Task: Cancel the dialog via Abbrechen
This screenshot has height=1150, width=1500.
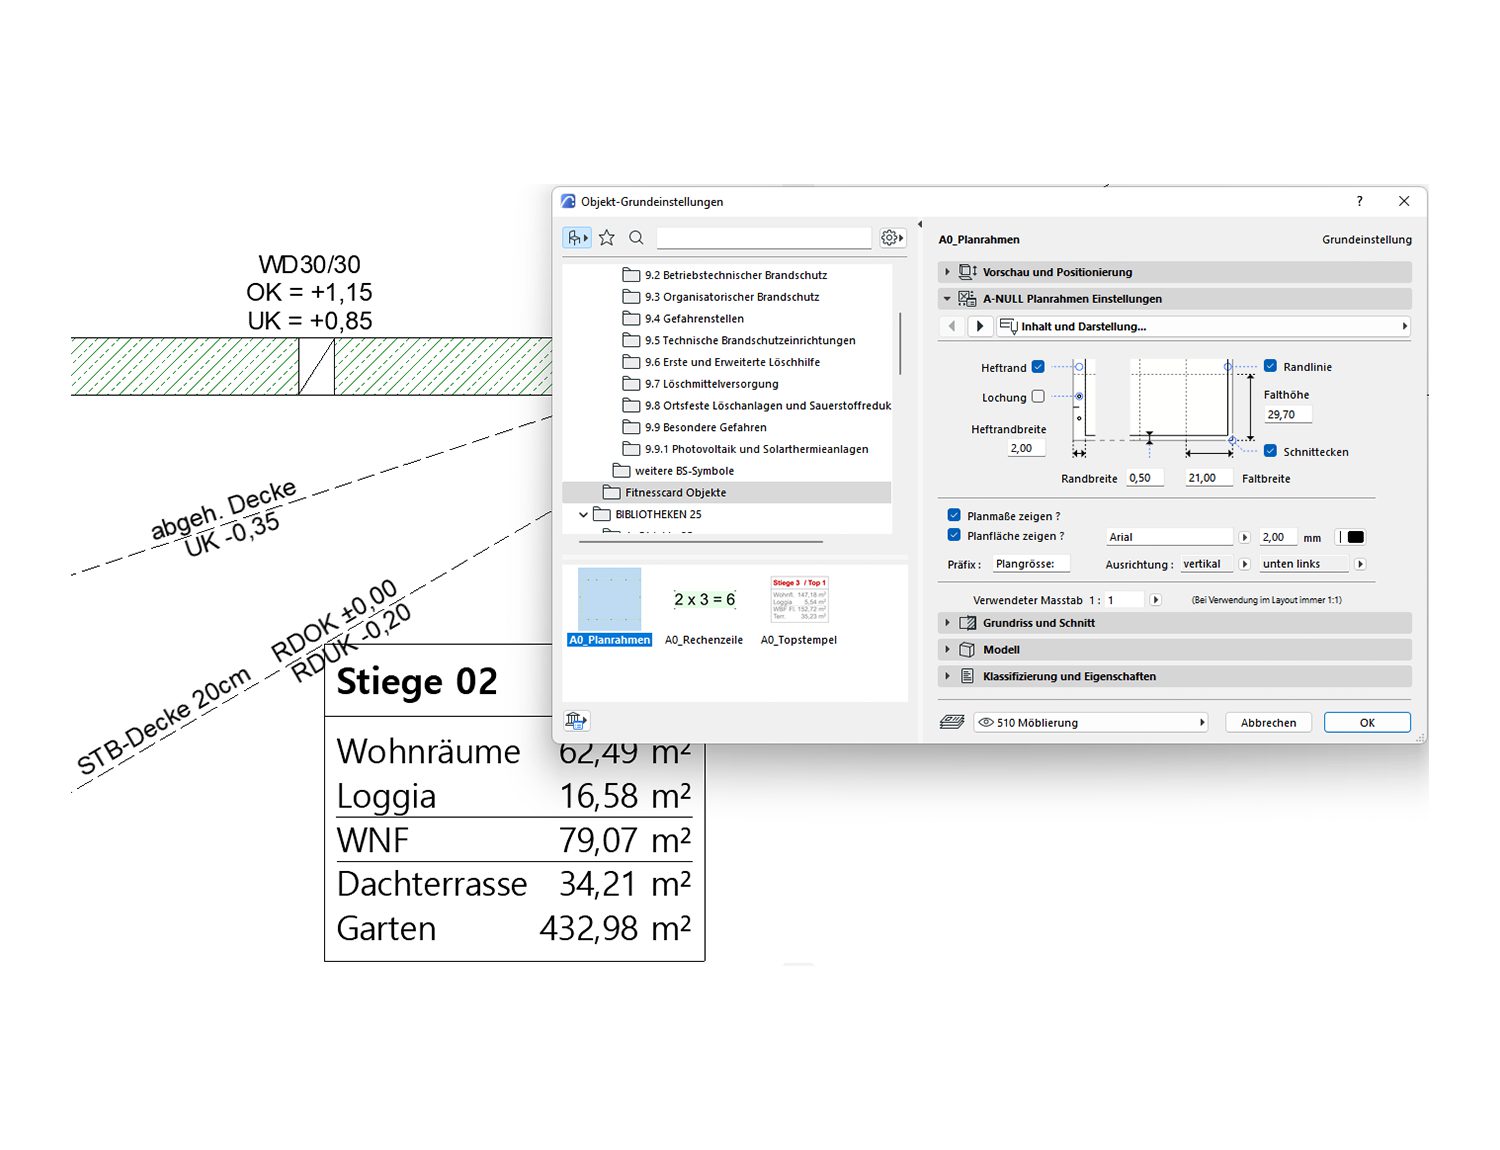Action: (1268, 722)
